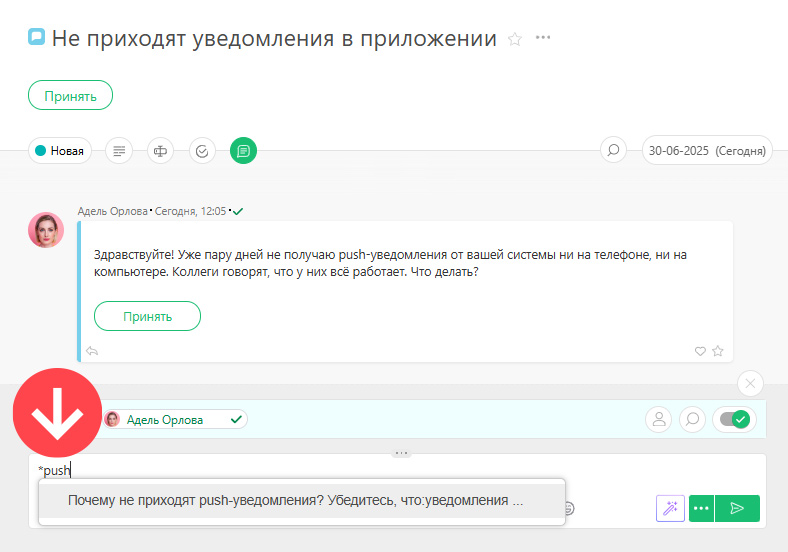Select the push-уведомления template suggestion

tap(302, 501)
